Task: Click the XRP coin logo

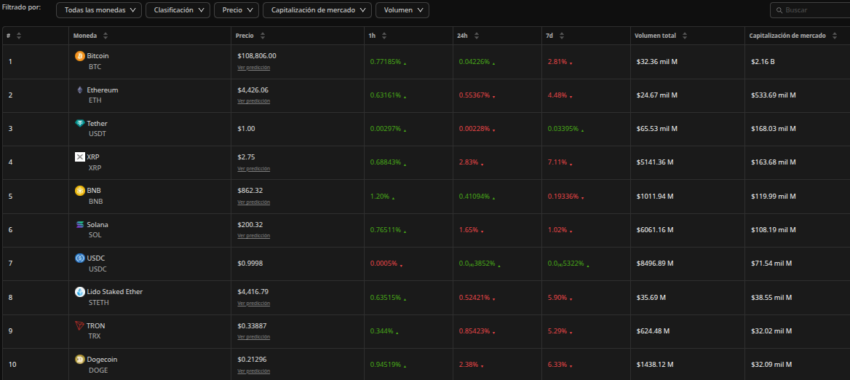Action: pos(80,157)
